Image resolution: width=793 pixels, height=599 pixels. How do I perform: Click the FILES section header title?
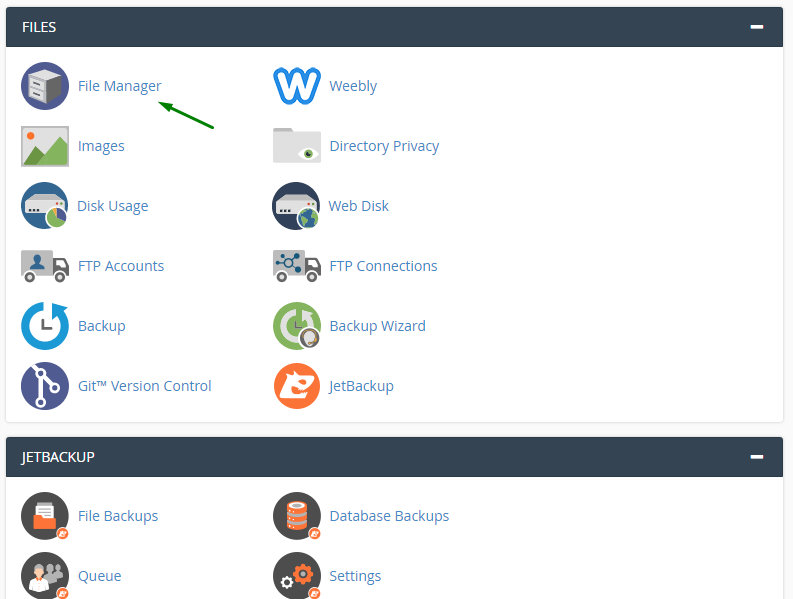click(39, 27)
